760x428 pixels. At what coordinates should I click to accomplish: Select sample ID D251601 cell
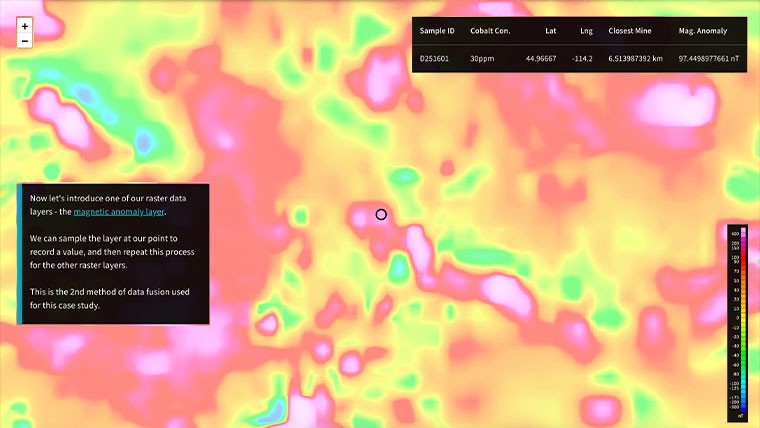point(437,59)
